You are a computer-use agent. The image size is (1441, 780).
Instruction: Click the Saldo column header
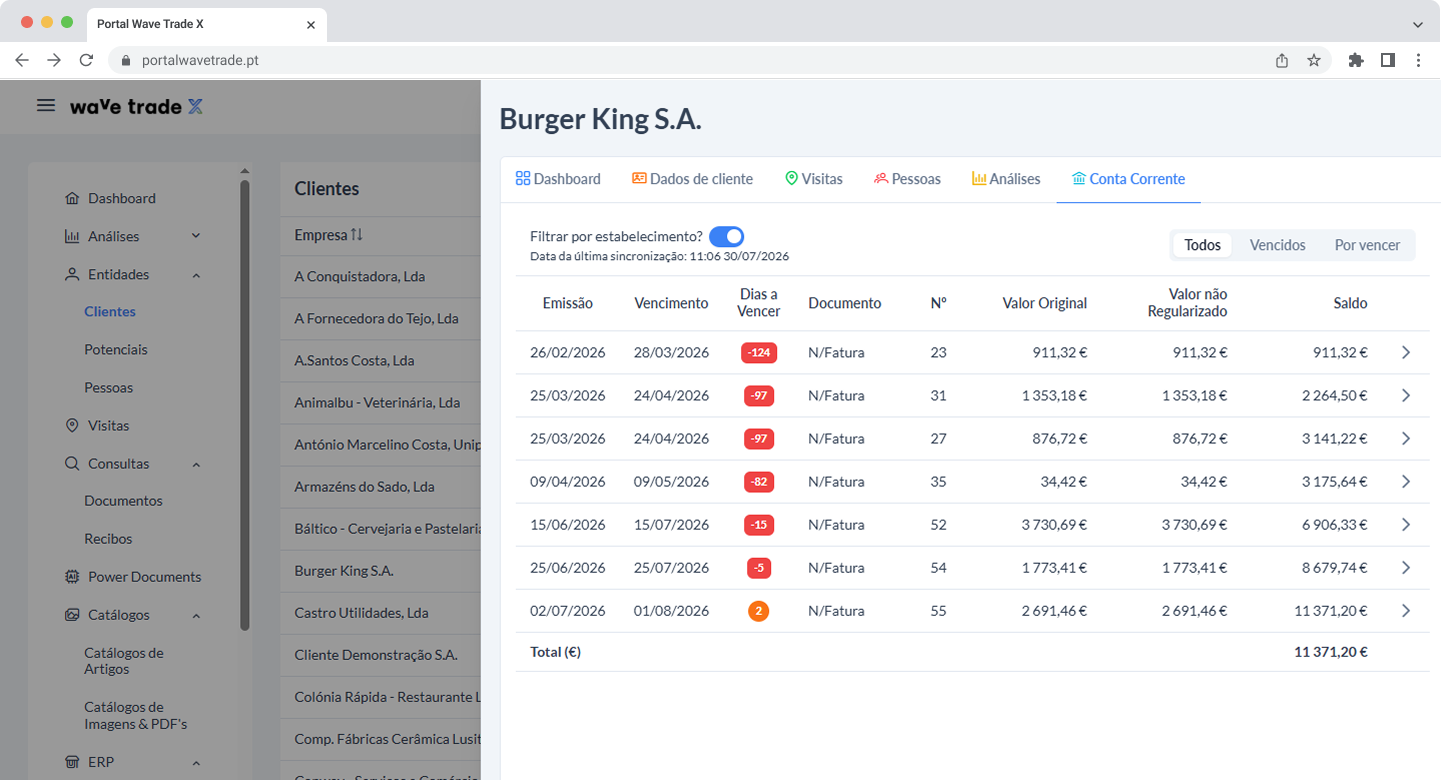1350,303
